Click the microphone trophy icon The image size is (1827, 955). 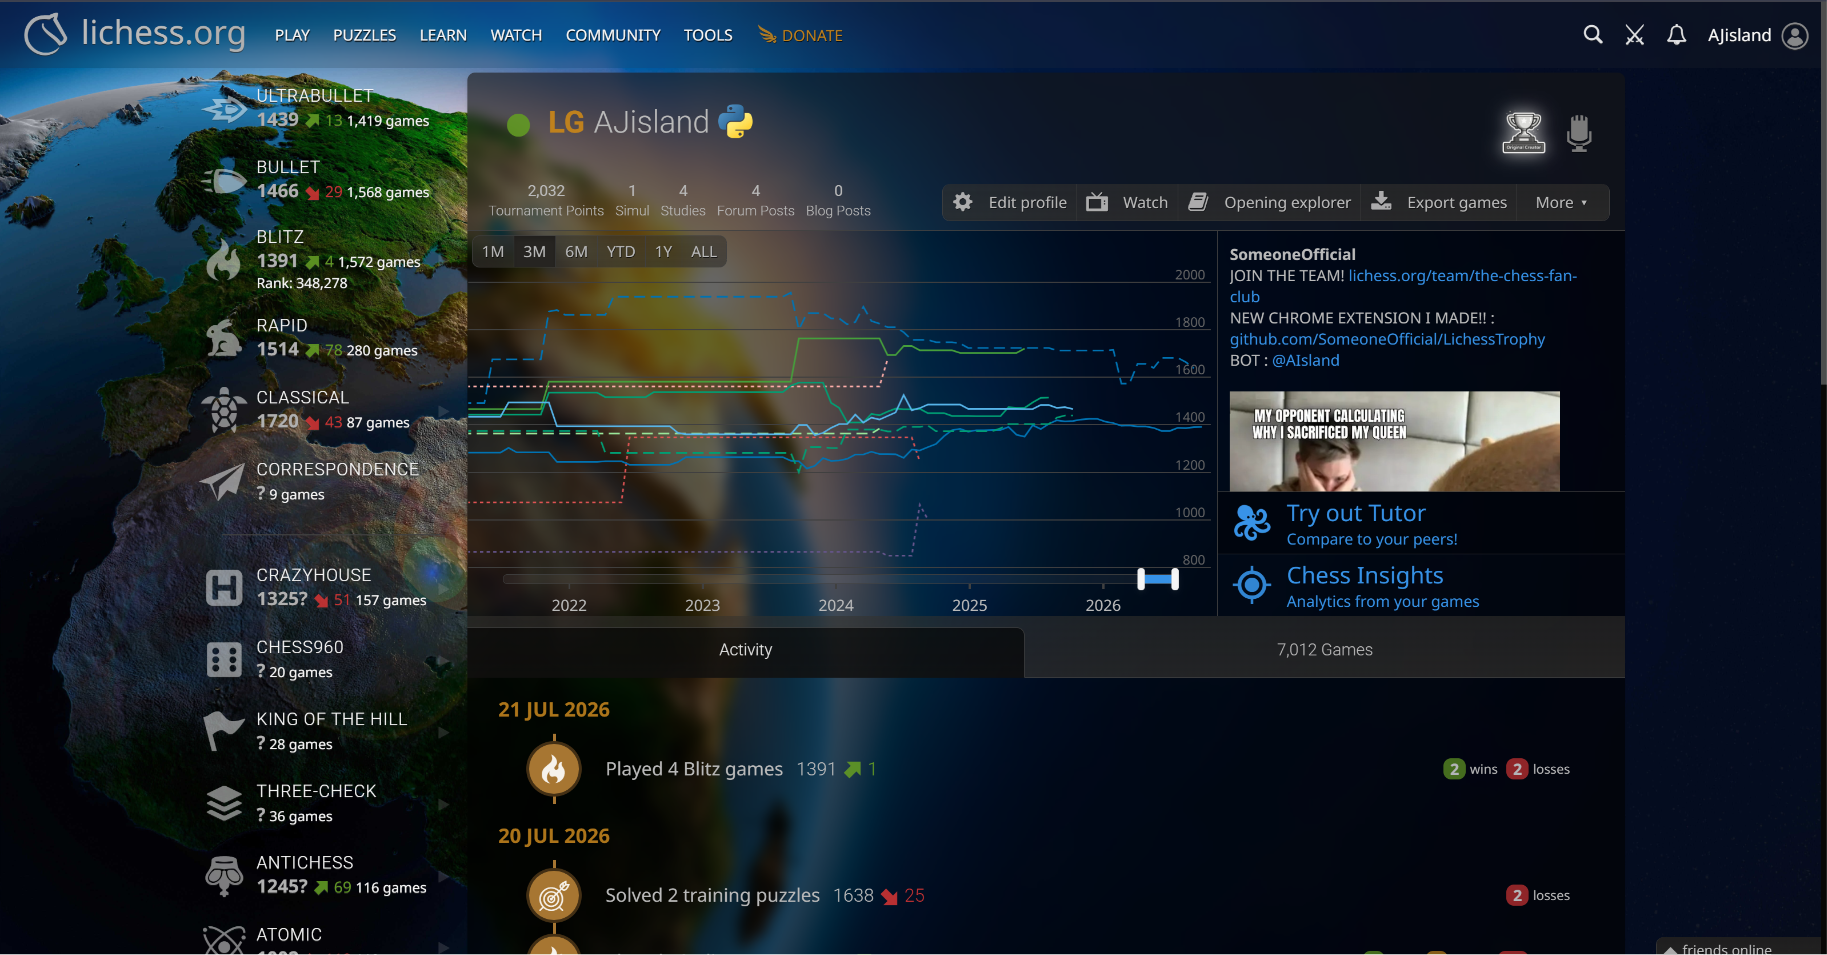tap(1579, 132)
